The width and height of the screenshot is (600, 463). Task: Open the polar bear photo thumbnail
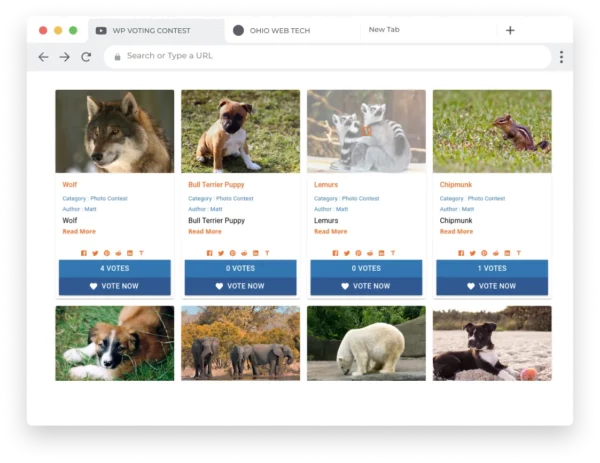coord(366,343)
